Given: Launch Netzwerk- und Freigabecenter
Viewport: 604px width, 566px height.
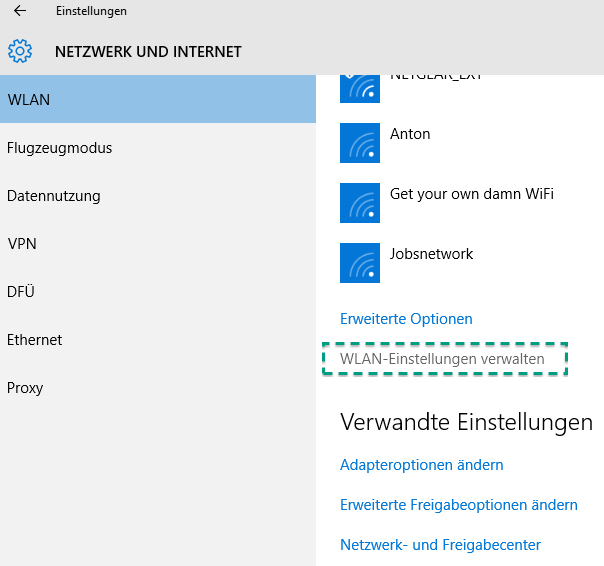Looking at the screenshot, I should pyautogui.click(x=440, y=545).
